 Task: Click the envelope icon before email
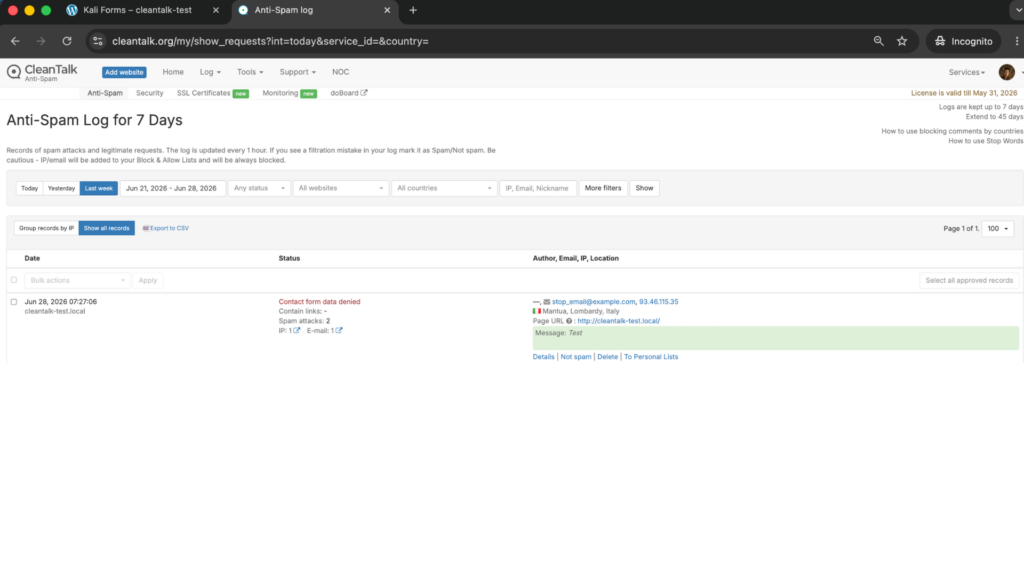tap(547, 302)
